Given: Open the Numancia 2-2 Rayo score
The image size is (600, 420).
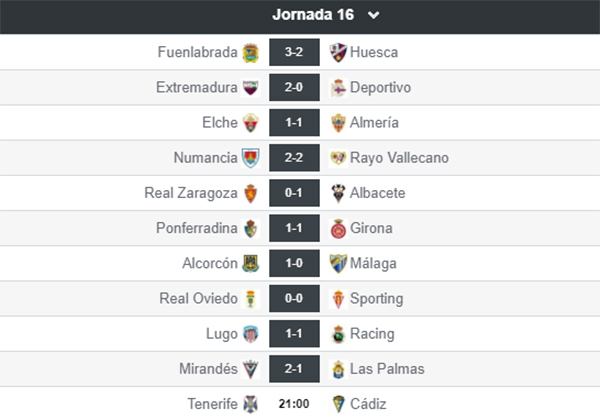Looking at the screenshot, I should 294,158.
